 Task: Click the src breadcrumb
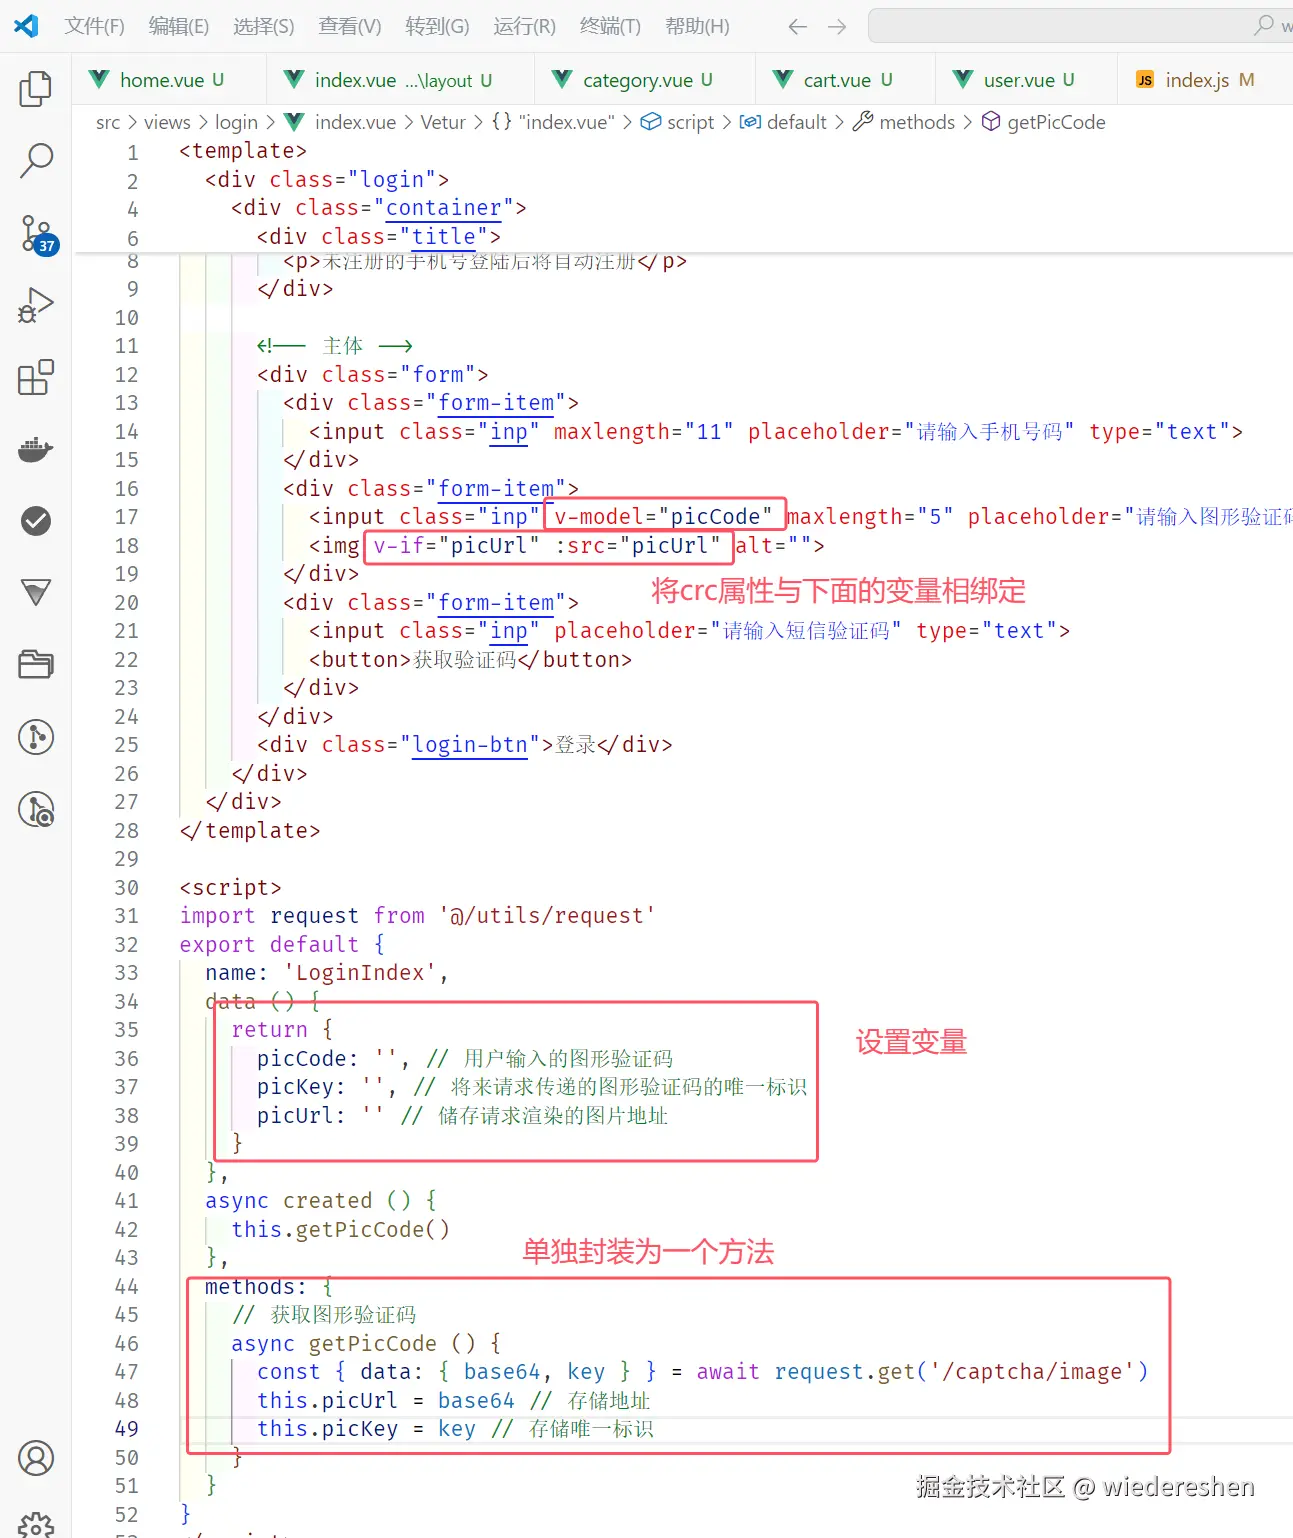[x=108, y=122]
